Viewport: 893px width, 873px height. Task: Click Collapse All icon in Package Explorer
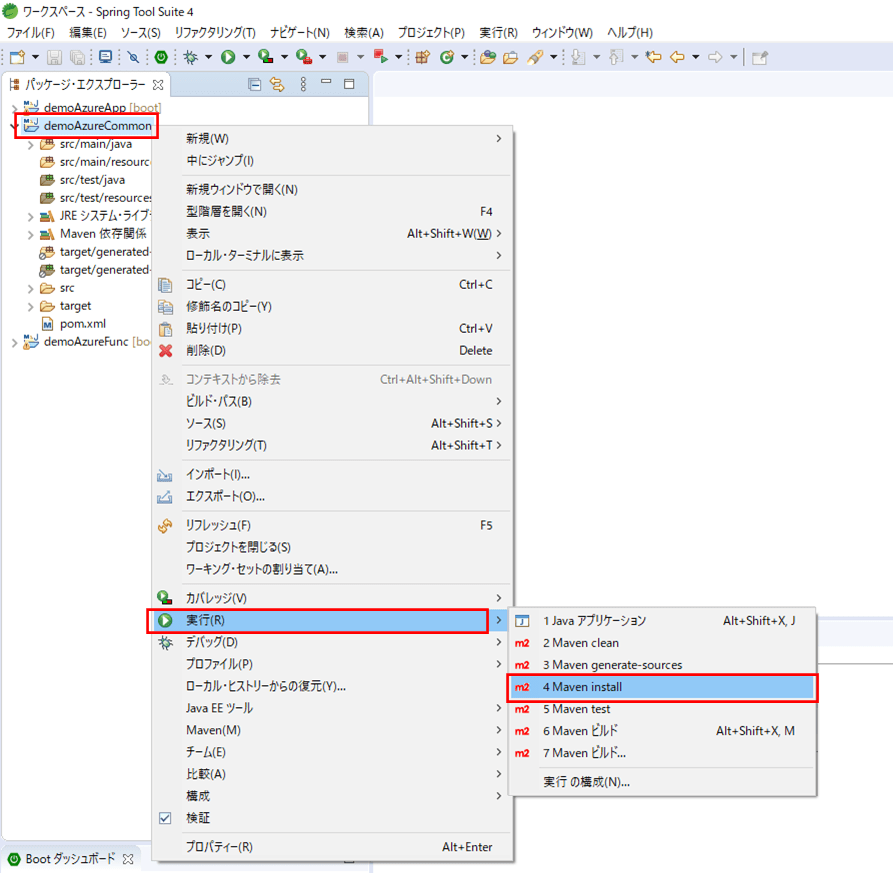[254, 85]
